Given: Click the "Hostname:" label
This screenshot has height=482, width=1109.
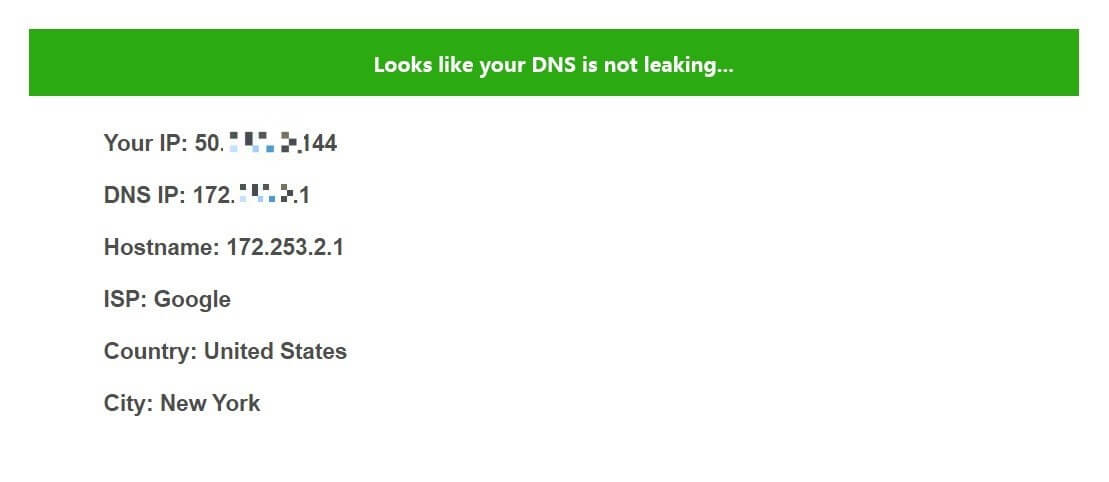Looking at the screenshot, I should point(161,247).
